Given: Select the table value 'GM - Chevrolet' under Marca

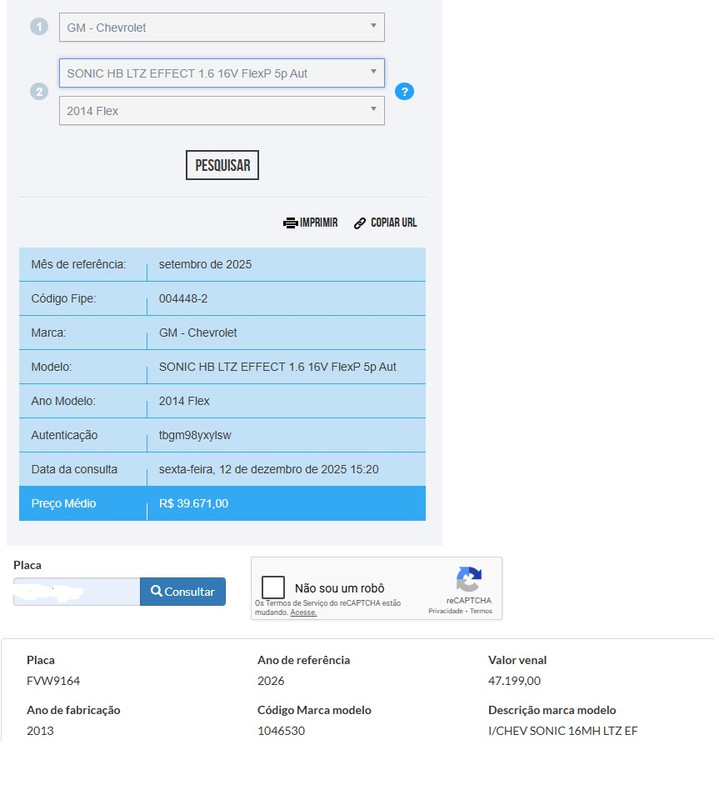Looking at the screenshot, I should [199, 334].
